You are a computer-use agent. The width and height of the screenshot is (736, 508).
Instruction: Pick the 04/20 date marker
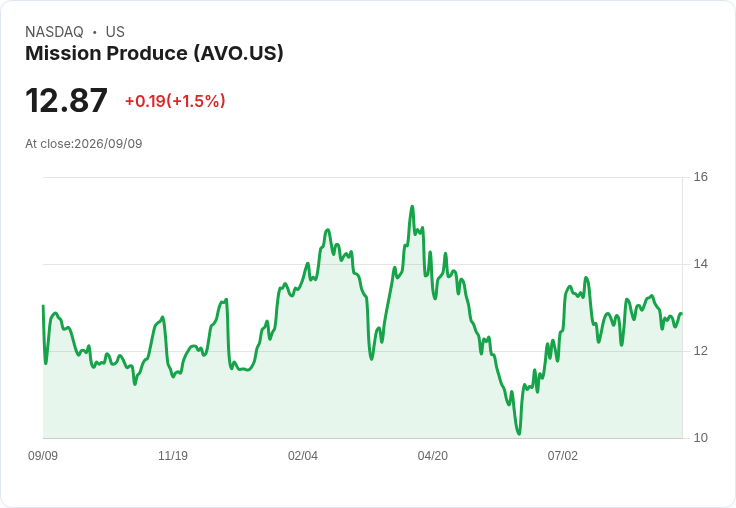pos(433,455)
